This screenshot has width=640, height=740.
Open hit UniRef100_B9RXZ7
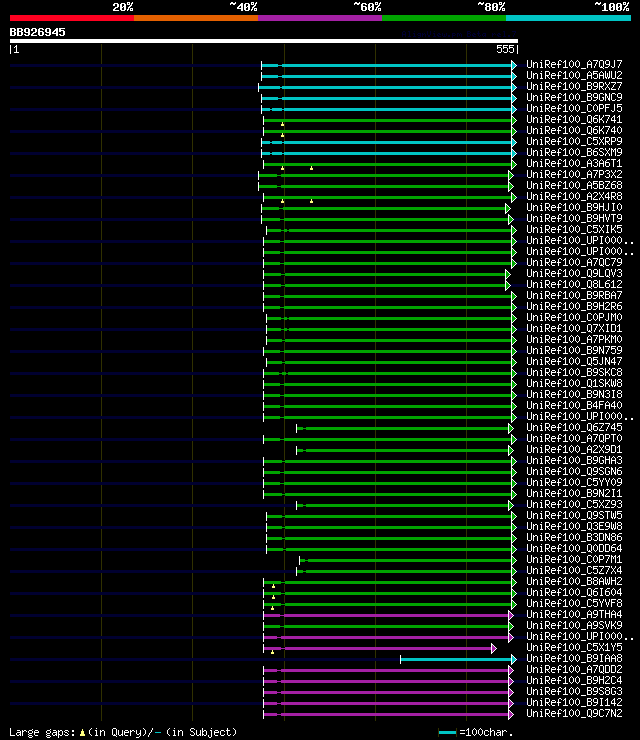(x=574, y=86)
